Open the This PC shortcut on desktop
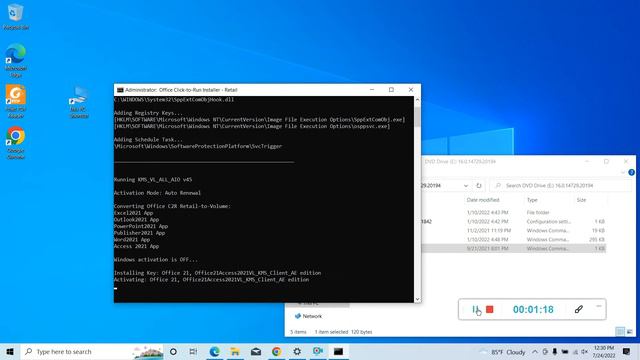This screenshot has width=640, height=360. point(79,102)
